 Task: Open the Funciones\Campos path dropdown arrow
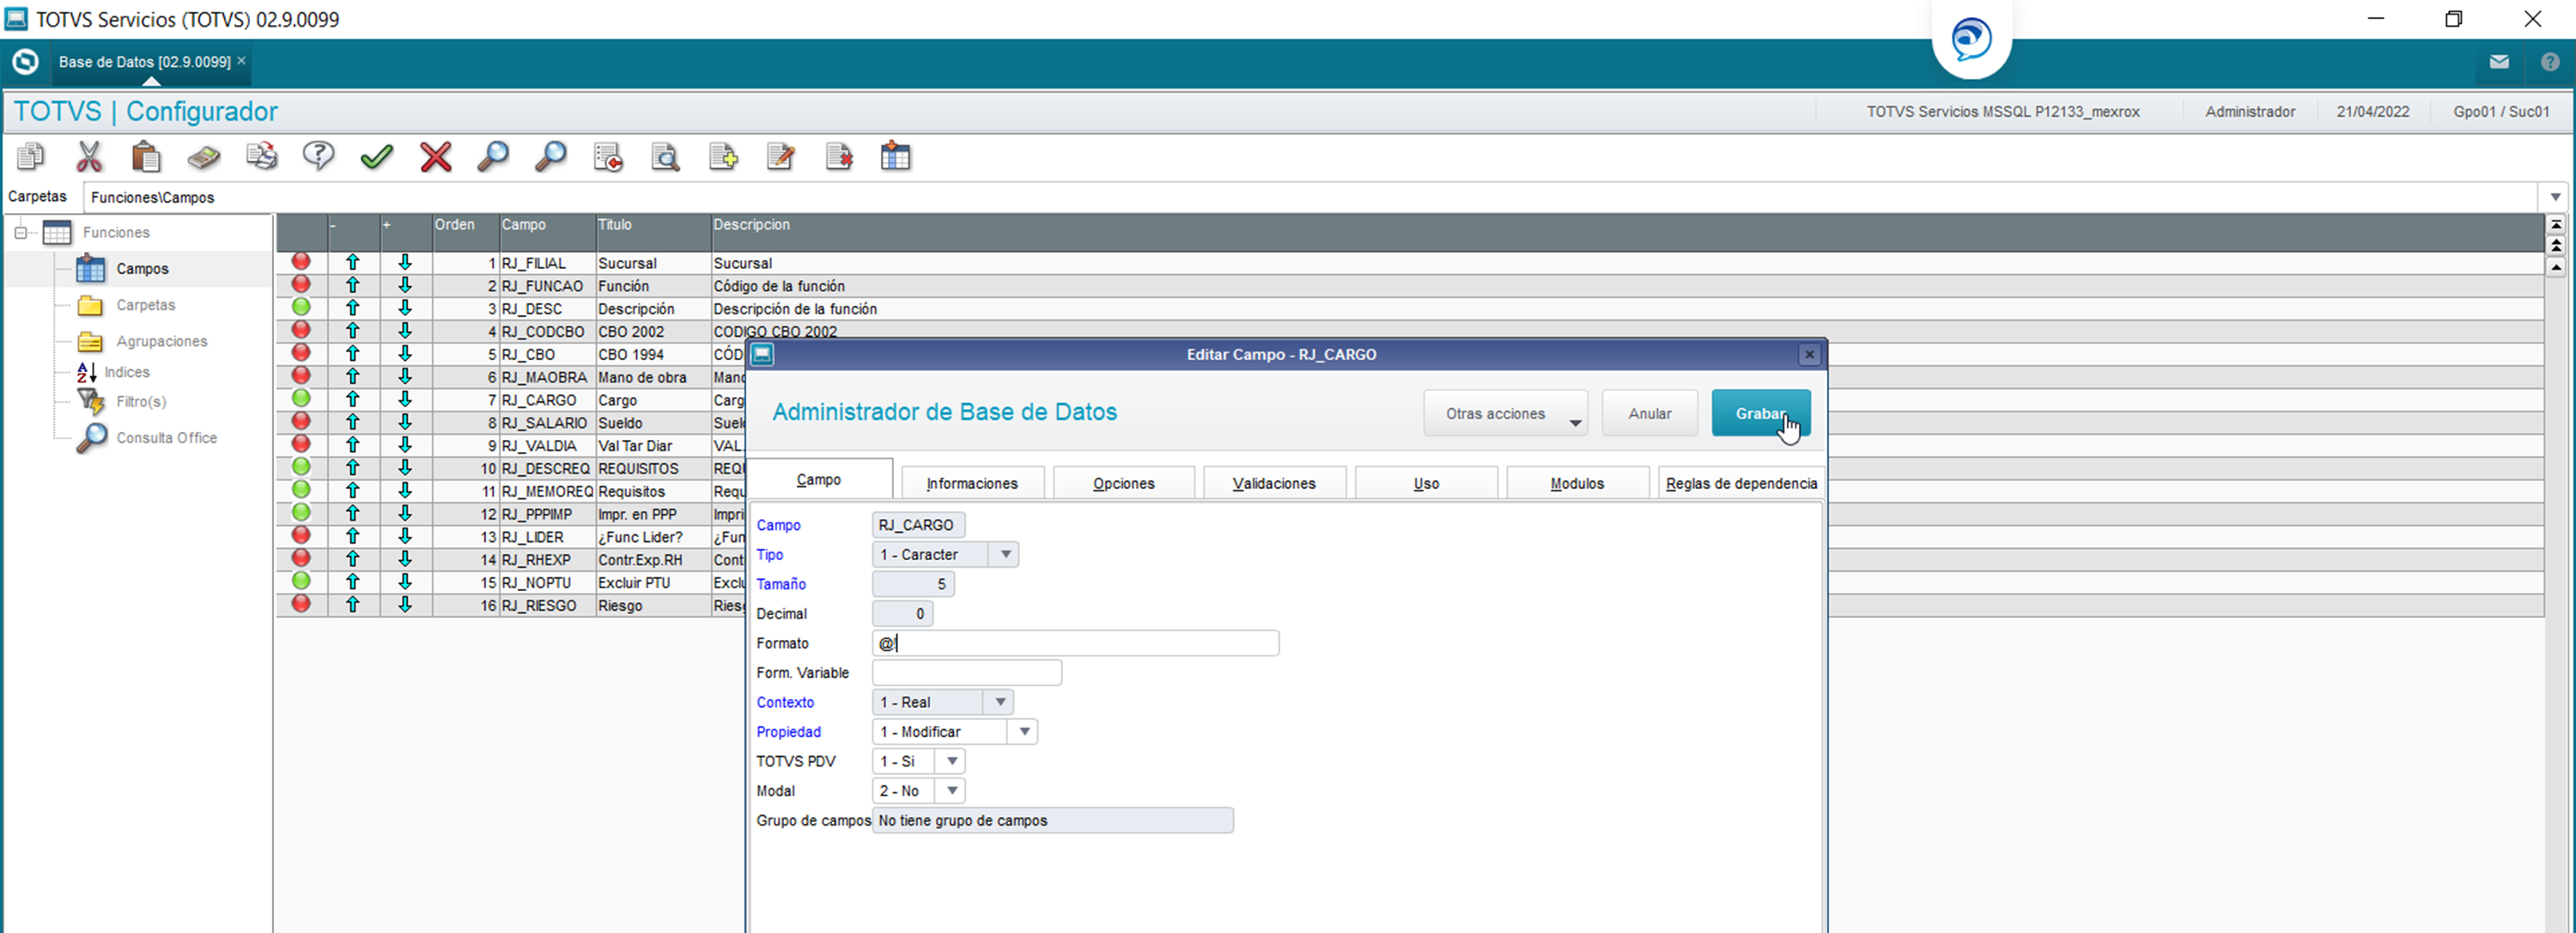pos(2555,197)
